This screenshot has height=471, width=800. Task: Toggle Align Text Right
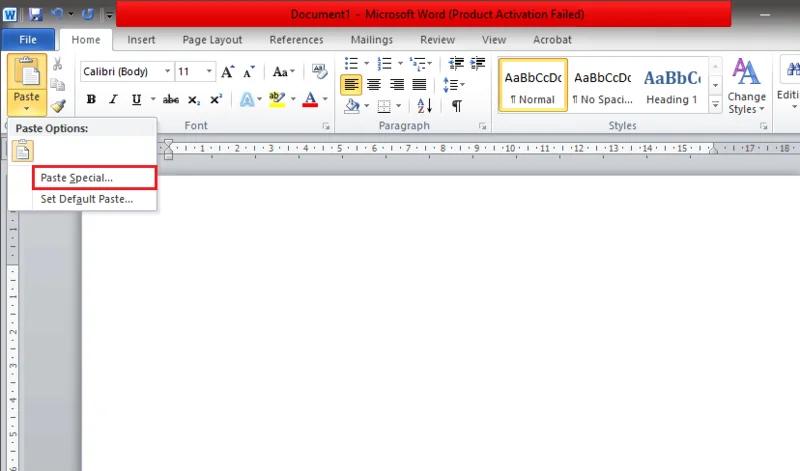pyautogui.click(x=396, y=84)
